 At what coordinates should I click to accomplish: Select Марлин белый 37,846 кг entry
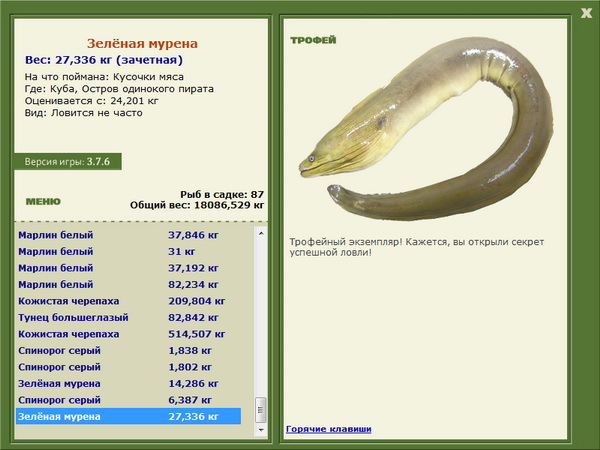click(x=129, y=235)
